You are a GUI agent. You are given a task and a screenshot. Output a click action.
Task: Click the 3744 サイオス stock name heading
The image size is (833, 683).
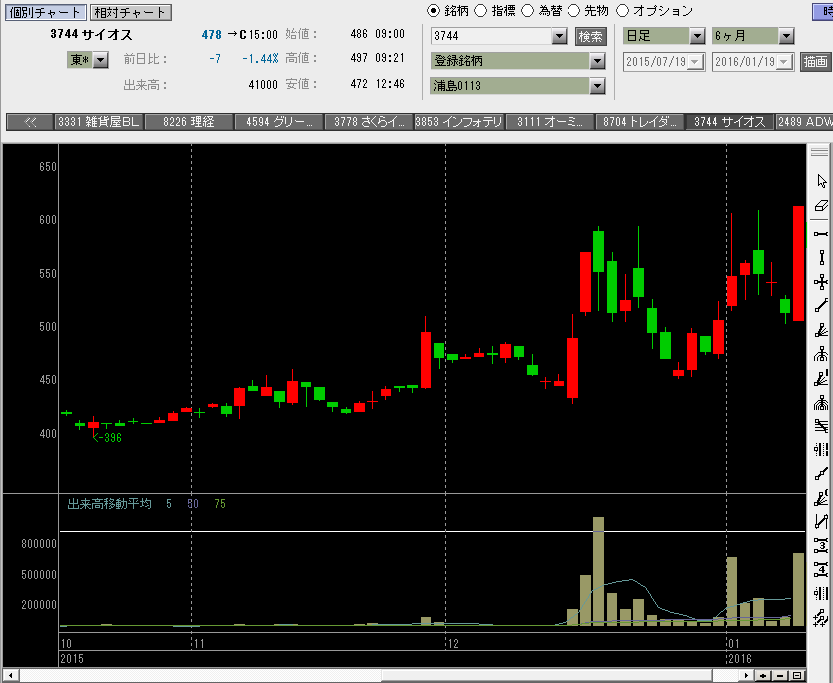pyautogui.click(x=91, y=35)
